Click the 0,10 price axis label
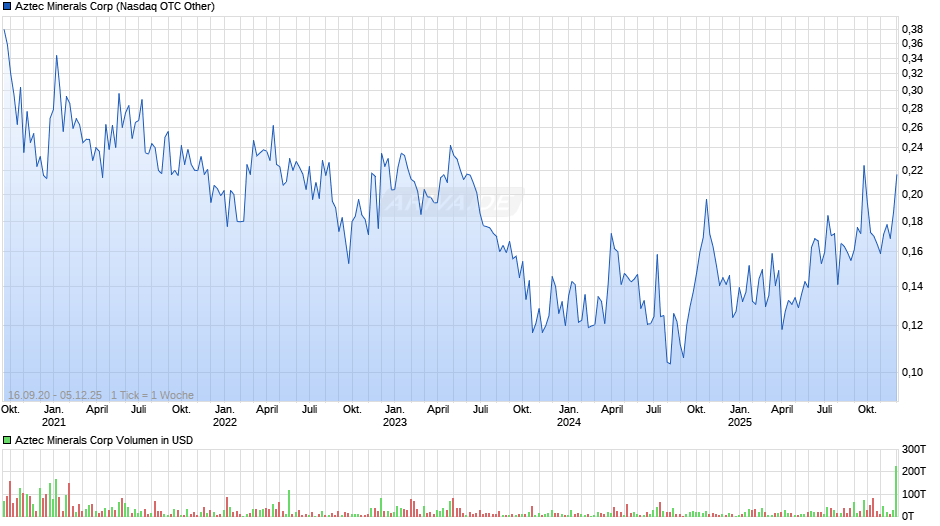 click(912, 372)
